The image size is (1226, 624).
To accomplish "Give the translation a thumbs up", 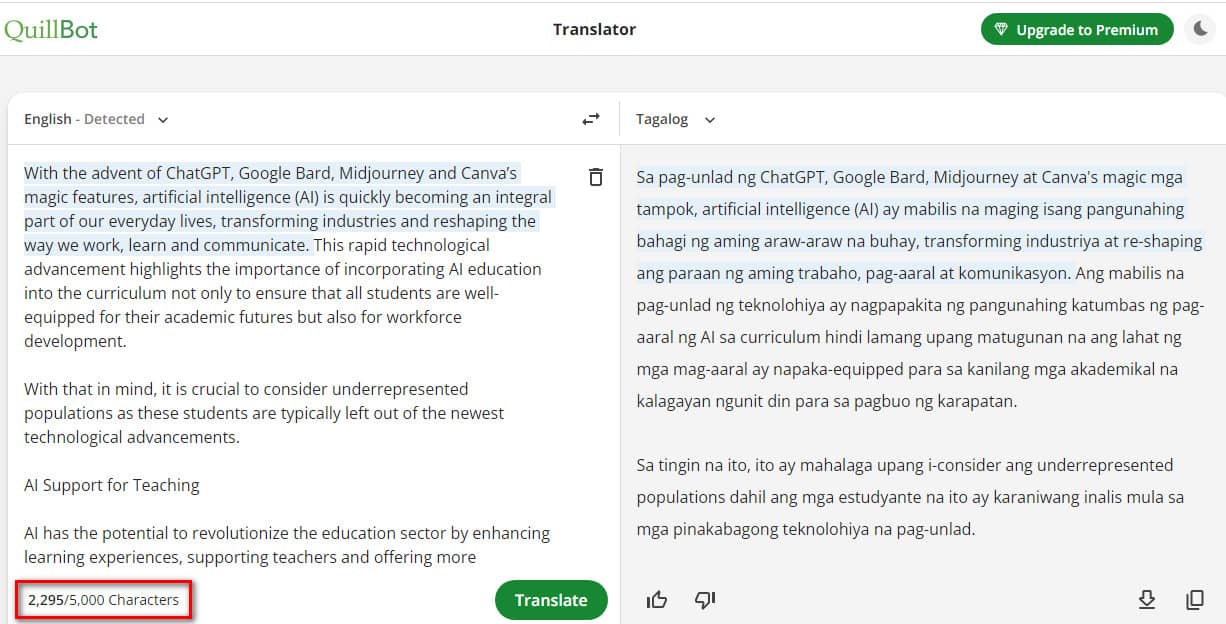I will [657, 600].
